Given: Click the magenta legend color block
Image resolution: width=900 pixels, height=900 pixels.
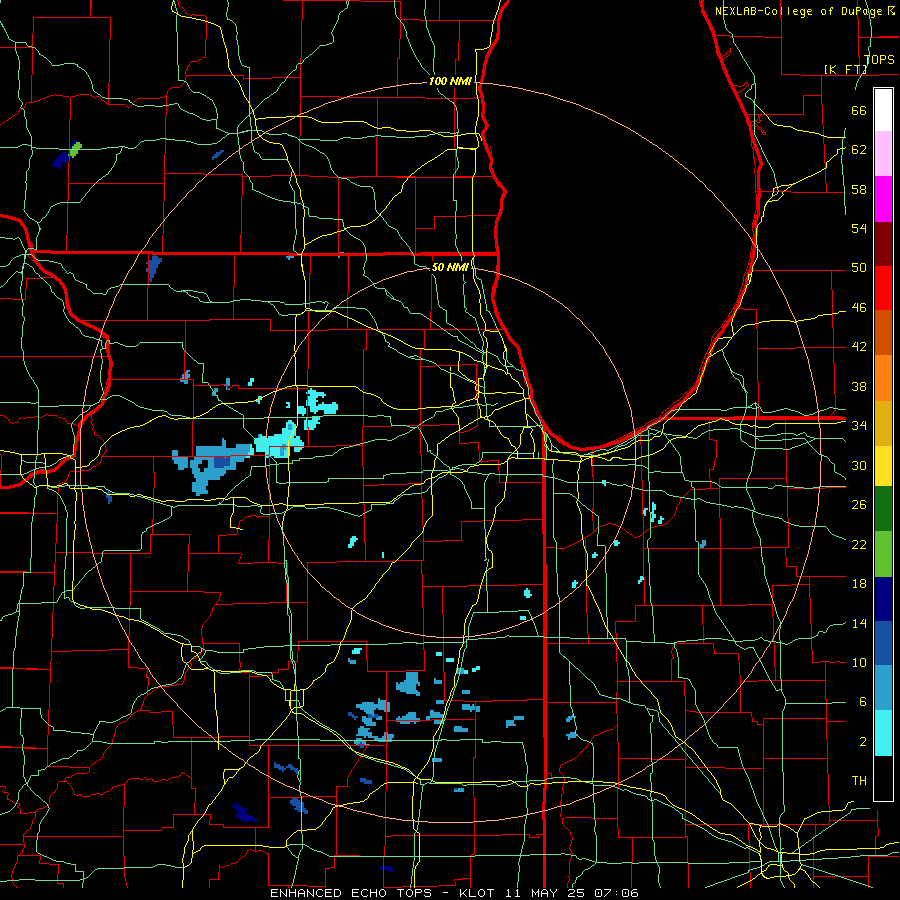Looking at the screenshot, I should pyautogui.click(x=883, y=199).
